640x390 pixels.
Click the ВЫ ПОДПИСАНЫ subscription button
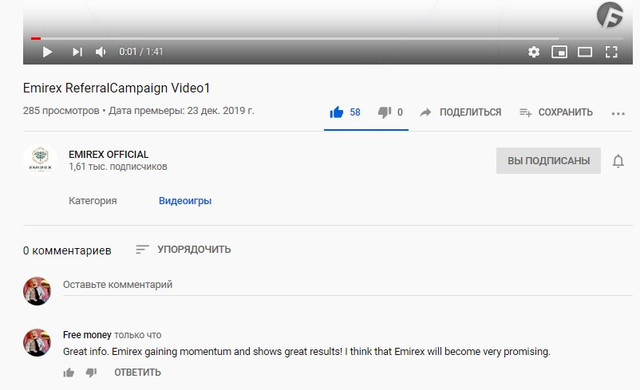click(548, 161)
